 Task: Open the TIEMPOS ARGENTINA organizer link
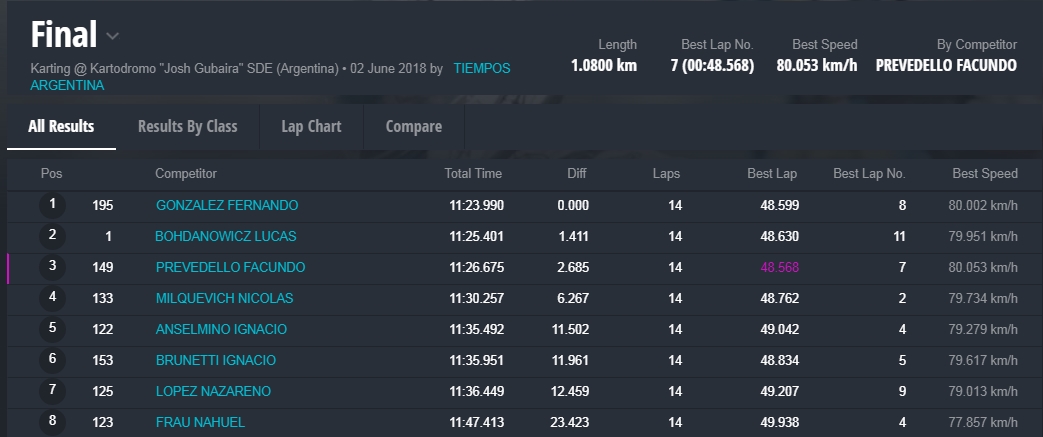coord(481,69)
